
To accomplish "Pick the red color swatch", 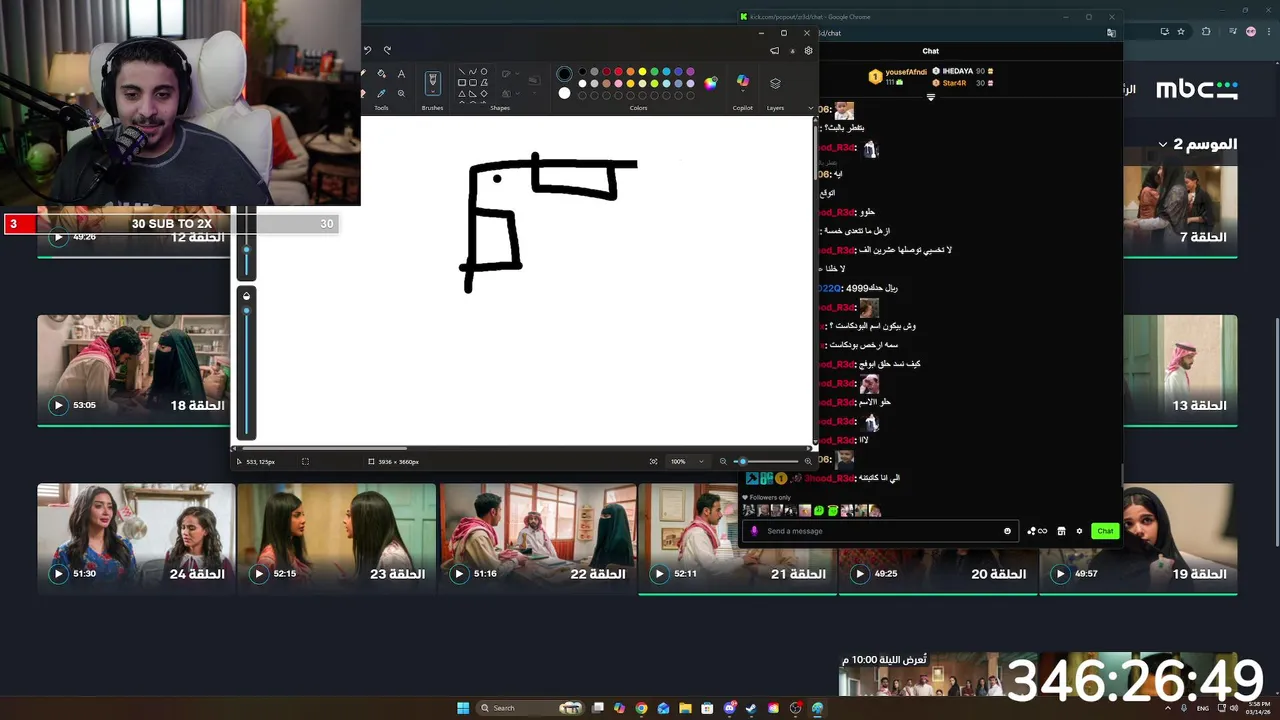I will (618, 72).
